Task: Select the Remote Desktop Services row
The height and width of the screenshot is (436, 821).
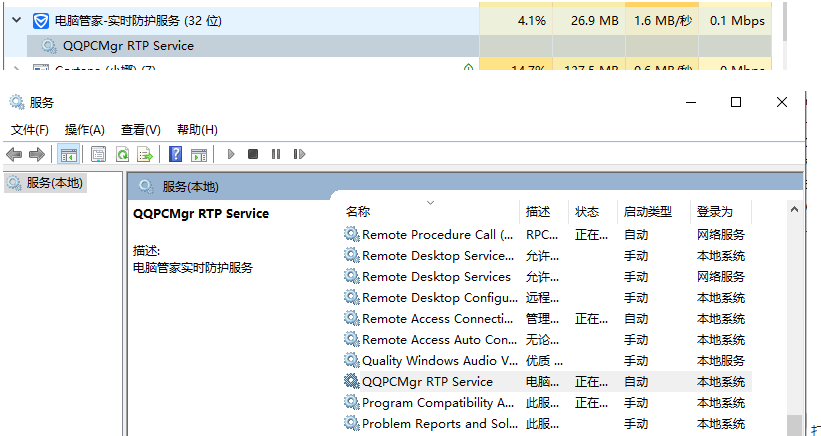Action: (x=547, y=276)
